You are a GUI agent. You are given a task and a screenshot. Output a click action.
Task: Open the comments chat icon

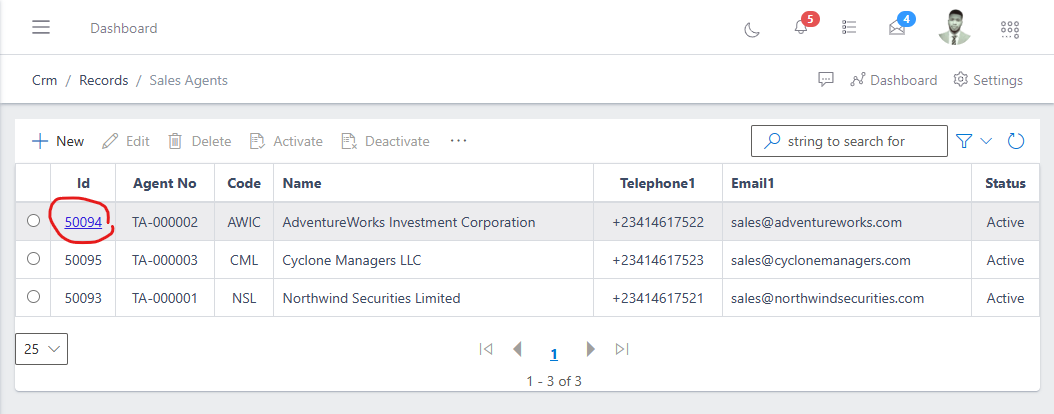pos(826,80)
